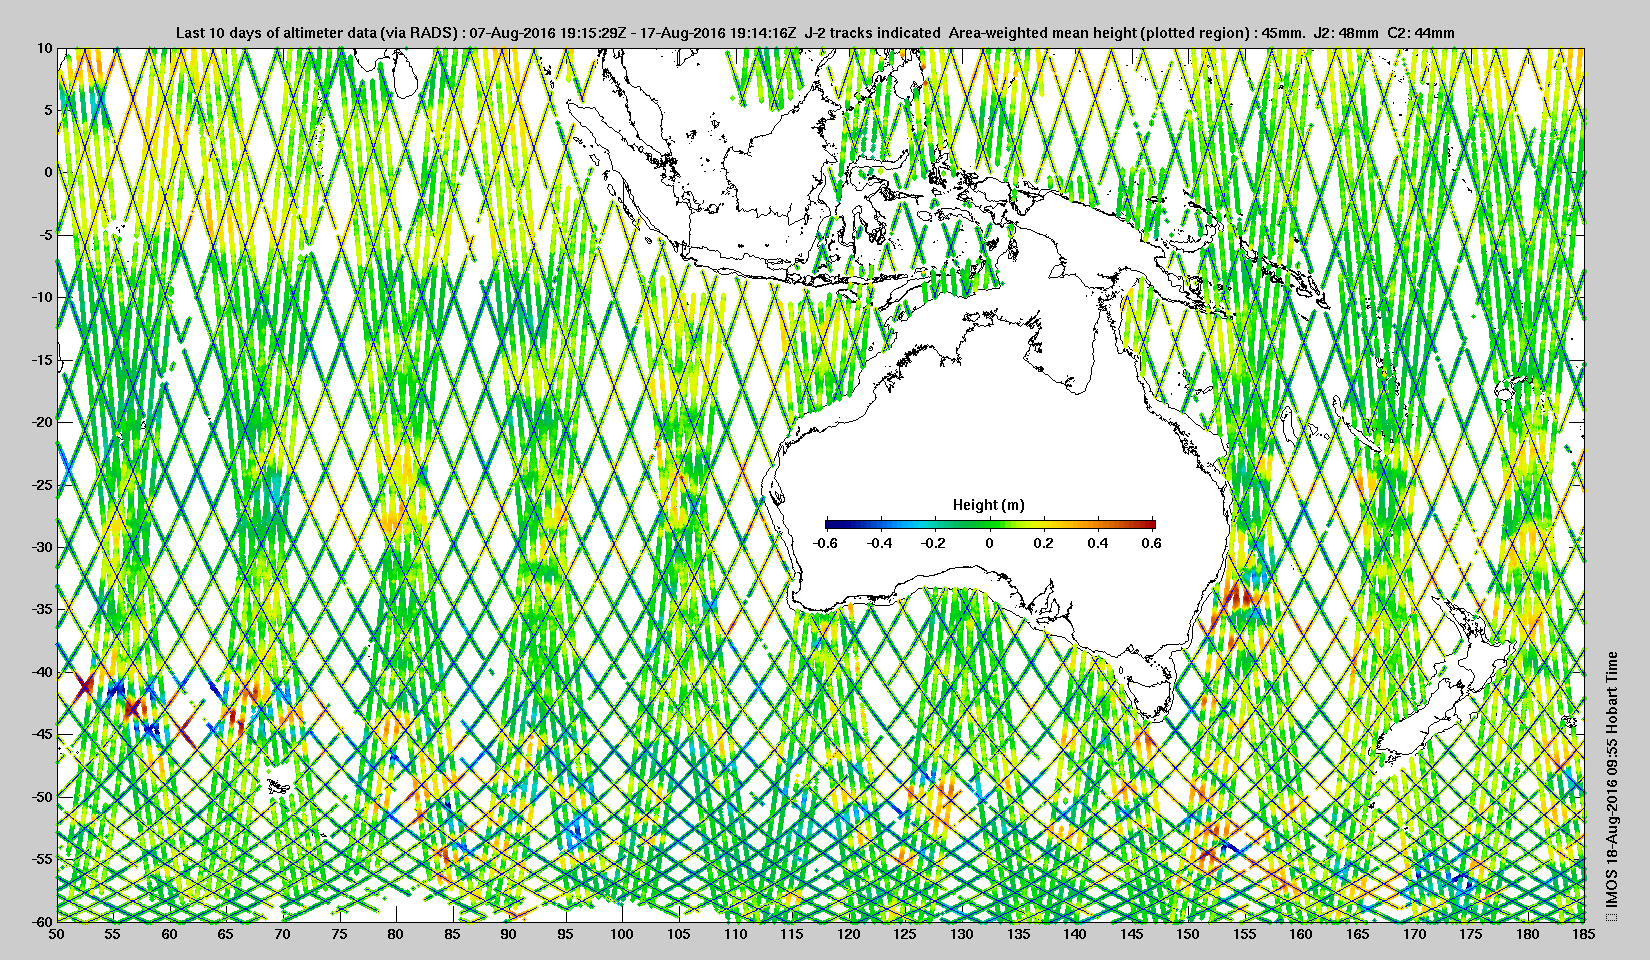Screen dimensions: 1650x960
Task: Click the plot title text at top
Action: 815,33
